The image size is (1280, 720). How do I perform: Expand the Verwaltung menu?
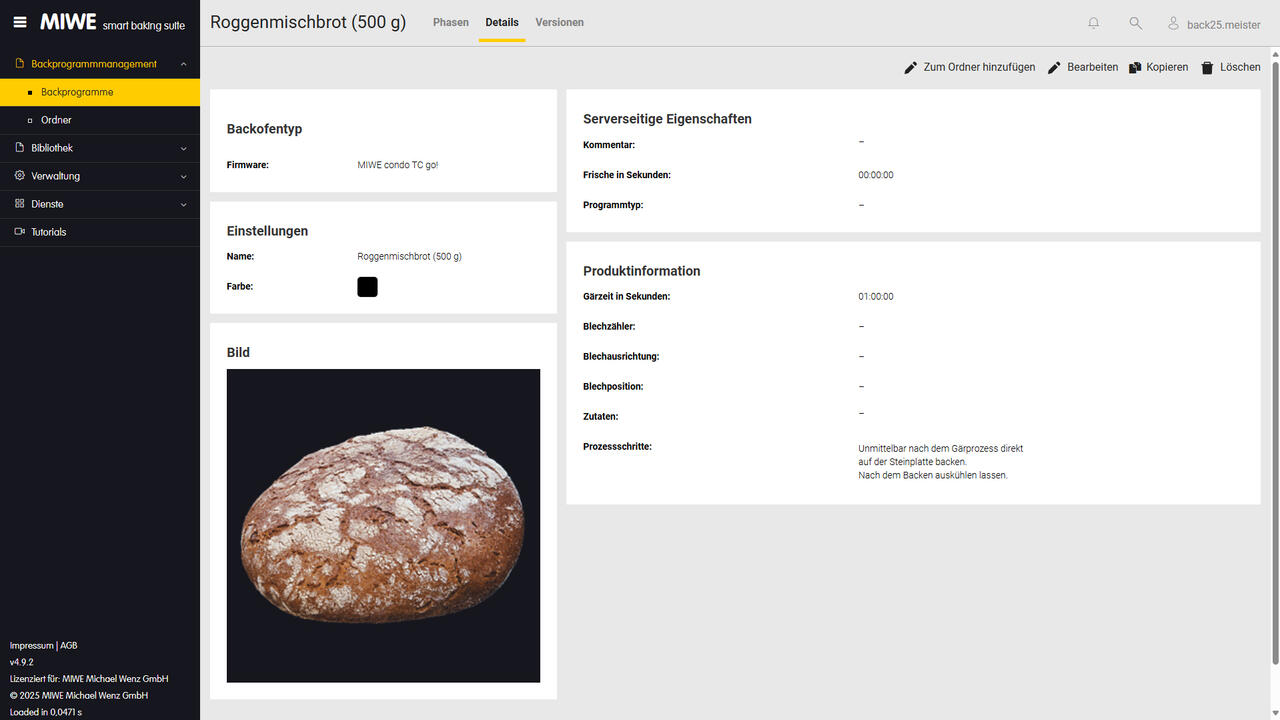click(183, 176)
